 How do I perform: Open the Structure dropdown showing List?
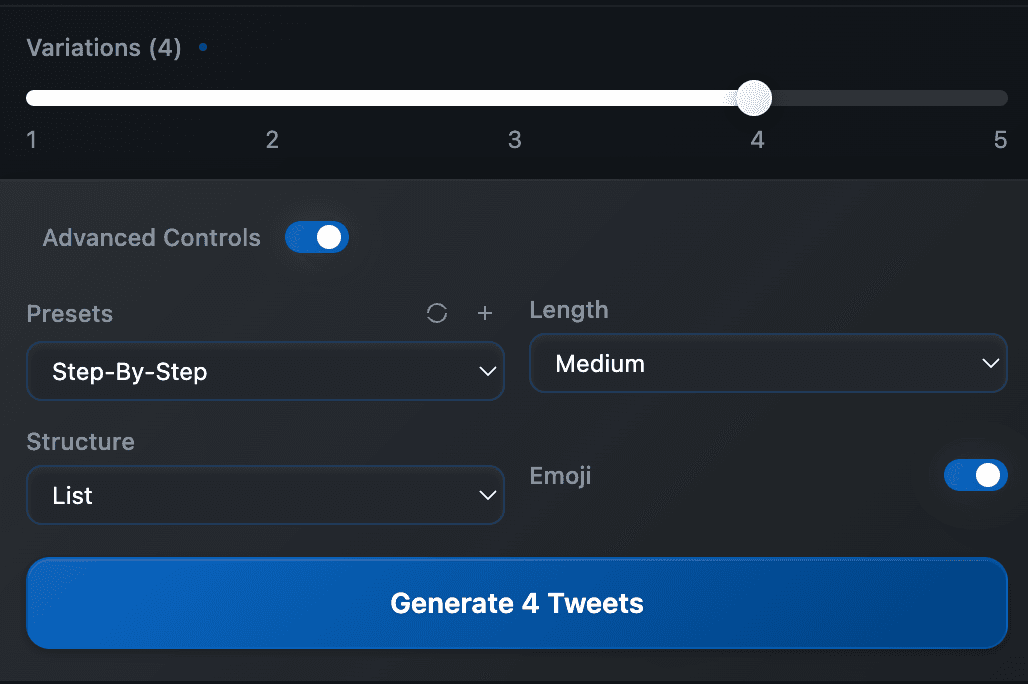(x=265, y=495)
